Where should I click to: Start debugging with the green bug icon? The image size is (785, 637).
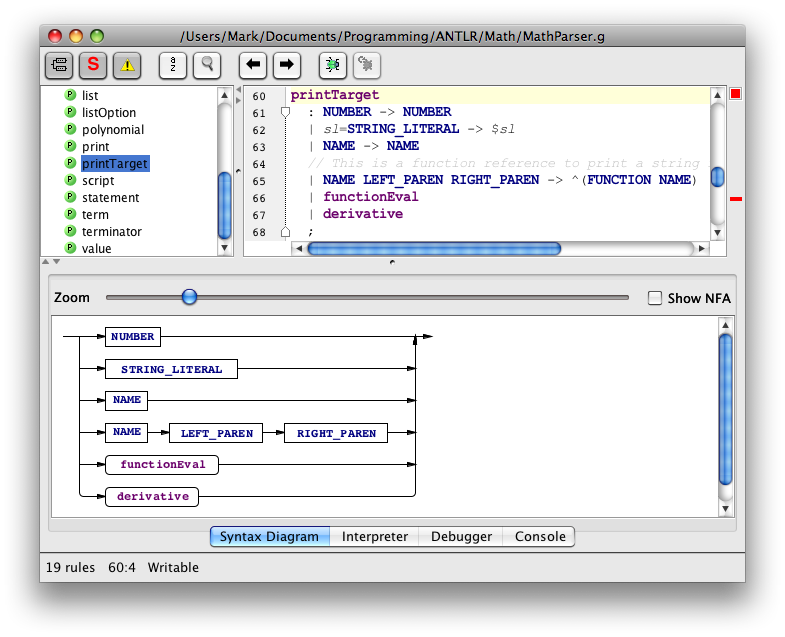pyautogui.click(x=333, y=65)
